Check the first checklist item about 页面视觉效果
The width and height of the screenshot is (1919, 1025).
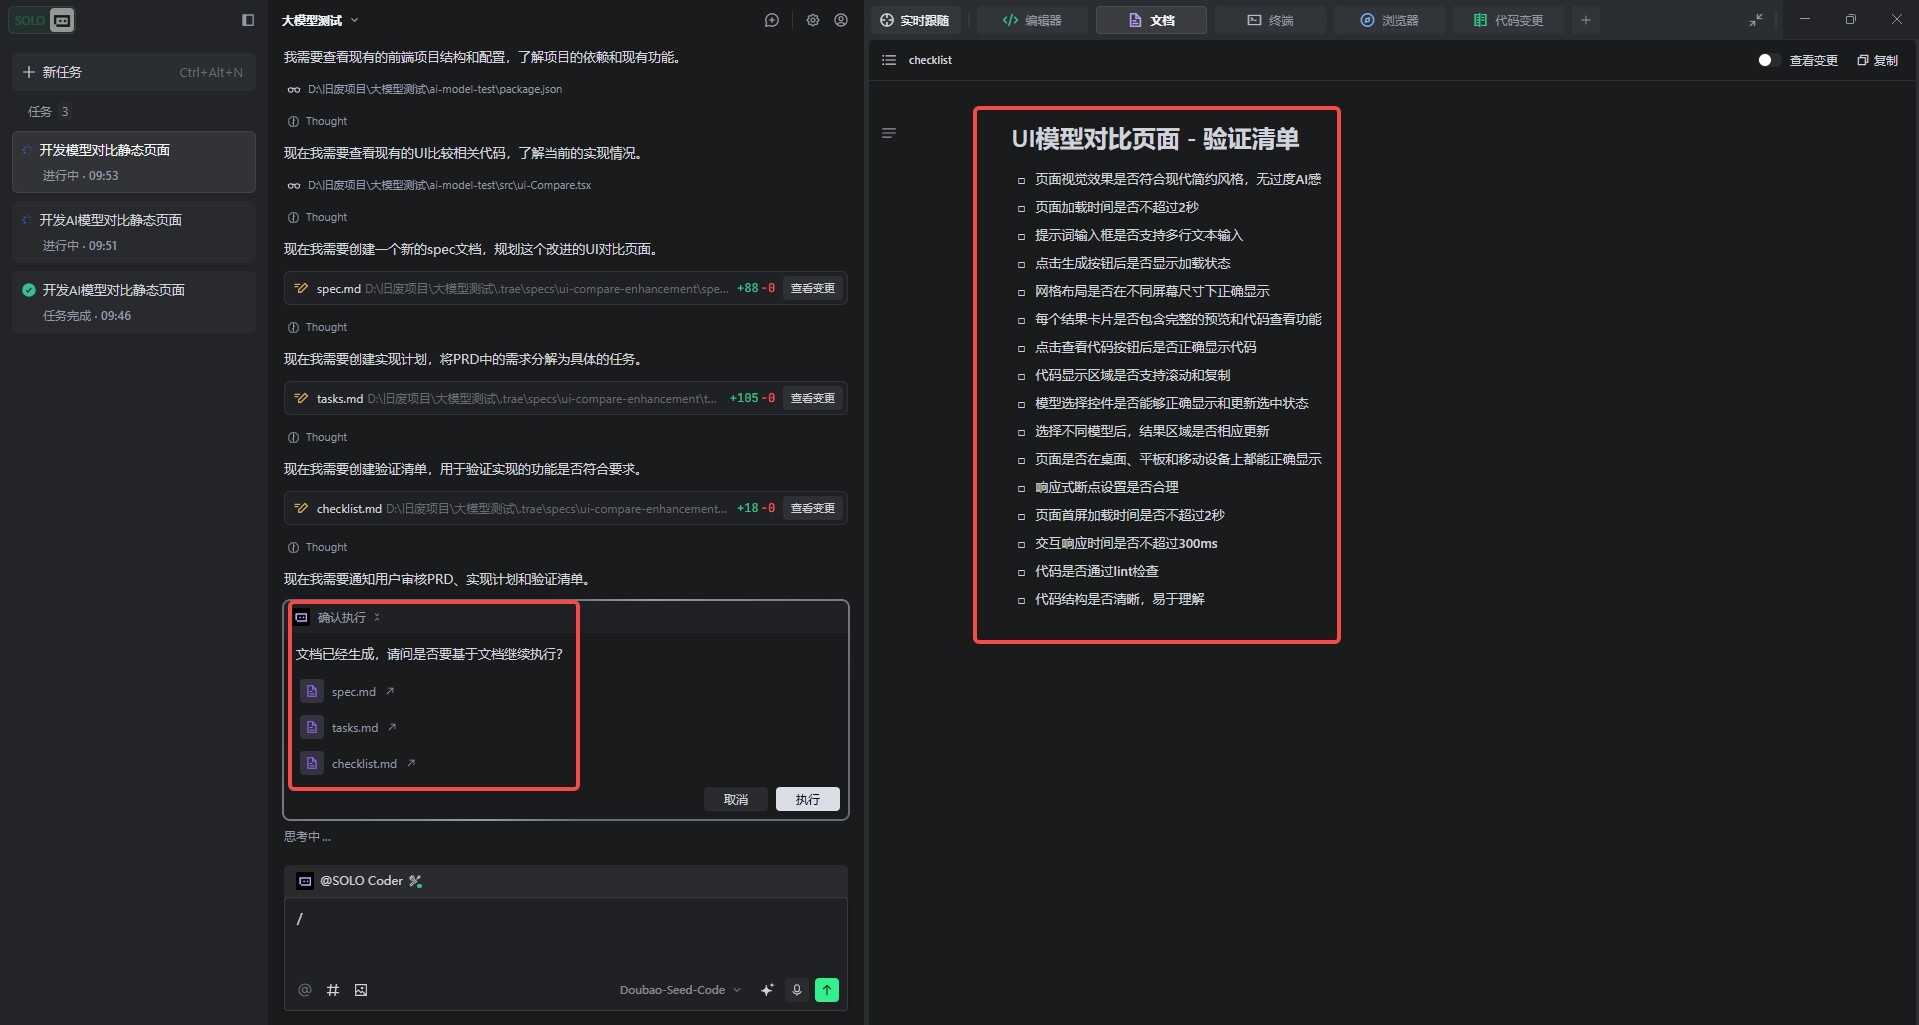[x=1021, y=181]
